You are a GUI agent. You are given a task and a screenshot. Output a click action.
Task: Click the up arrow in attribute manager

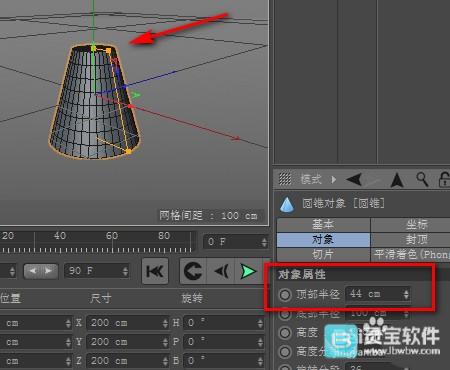[397, 180]
